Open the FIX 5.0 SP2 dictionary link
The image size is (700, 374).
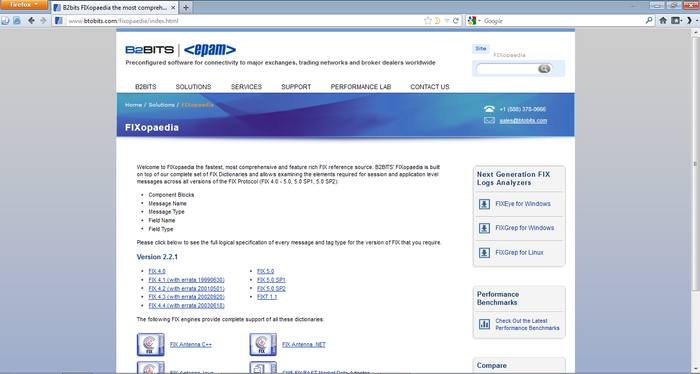271,288
